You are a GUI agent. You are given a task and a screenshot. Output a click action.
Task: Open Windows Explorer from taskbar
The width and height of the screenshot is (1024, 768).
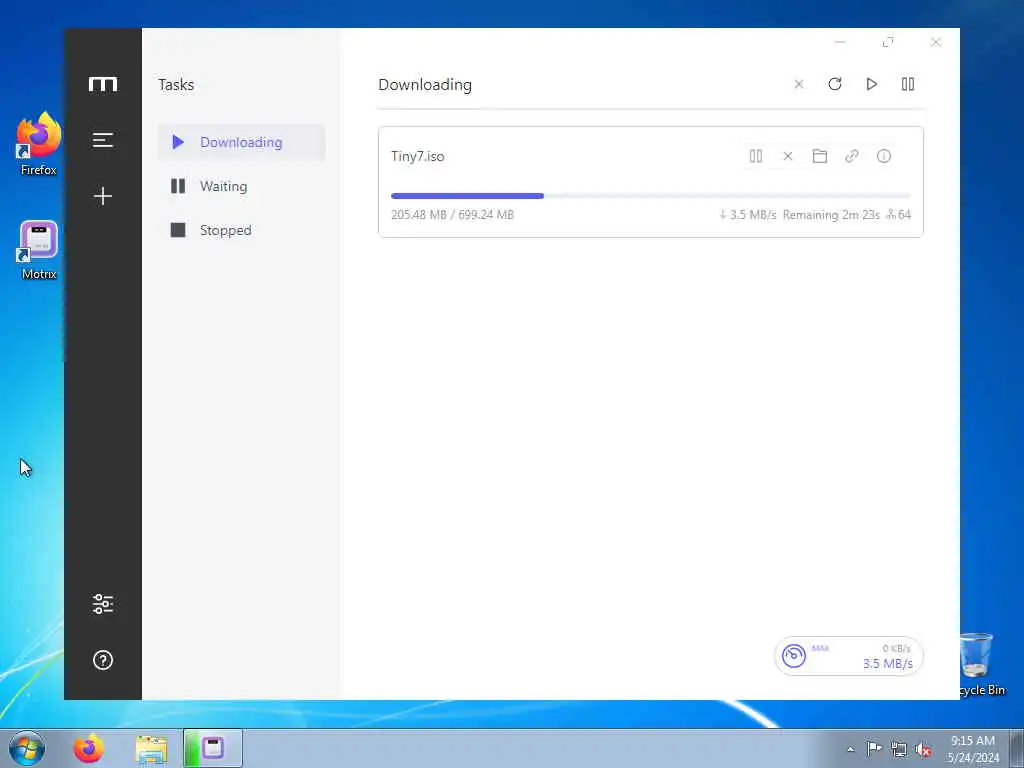point(152,748)
